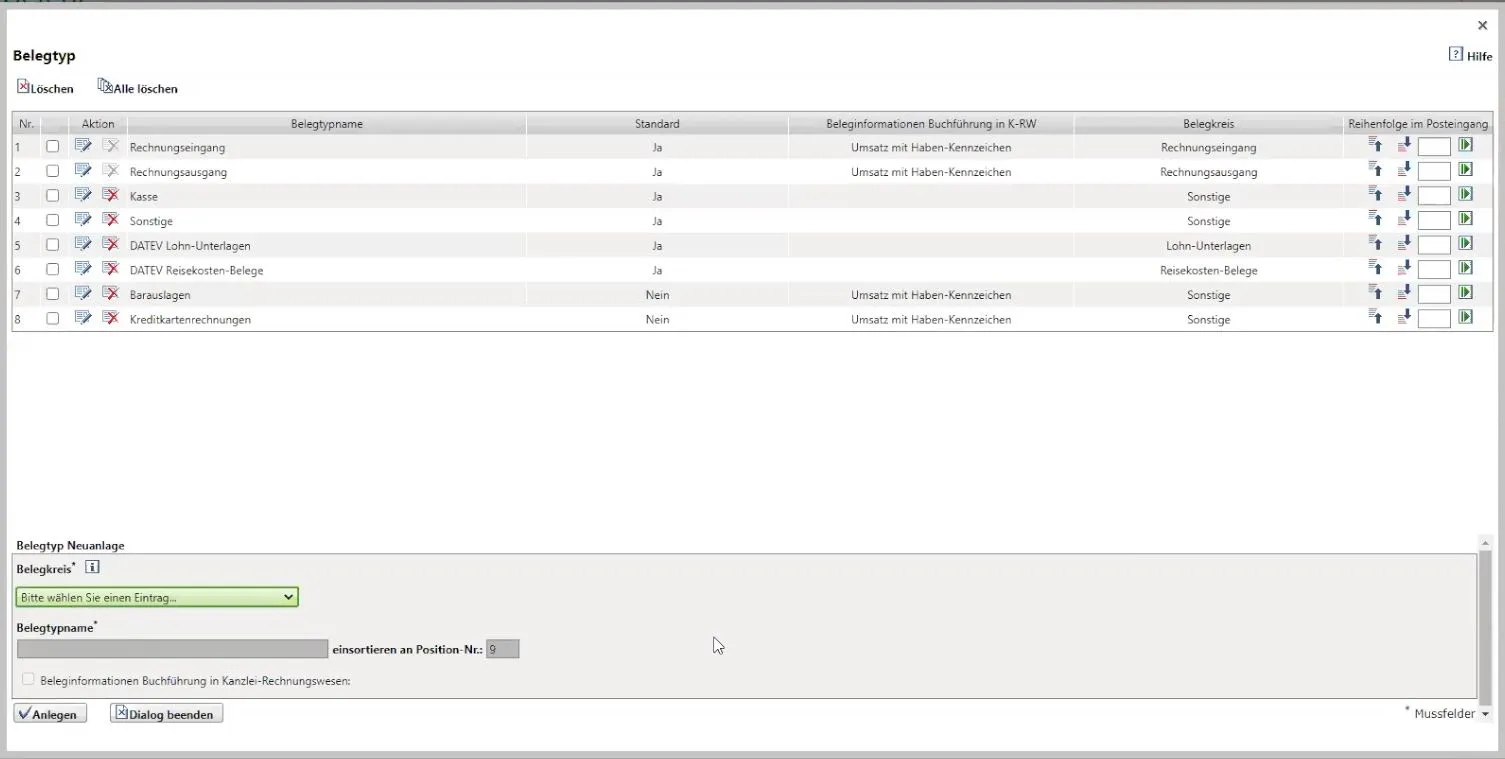
Task: Click the Standard column header
Action: 657,123
